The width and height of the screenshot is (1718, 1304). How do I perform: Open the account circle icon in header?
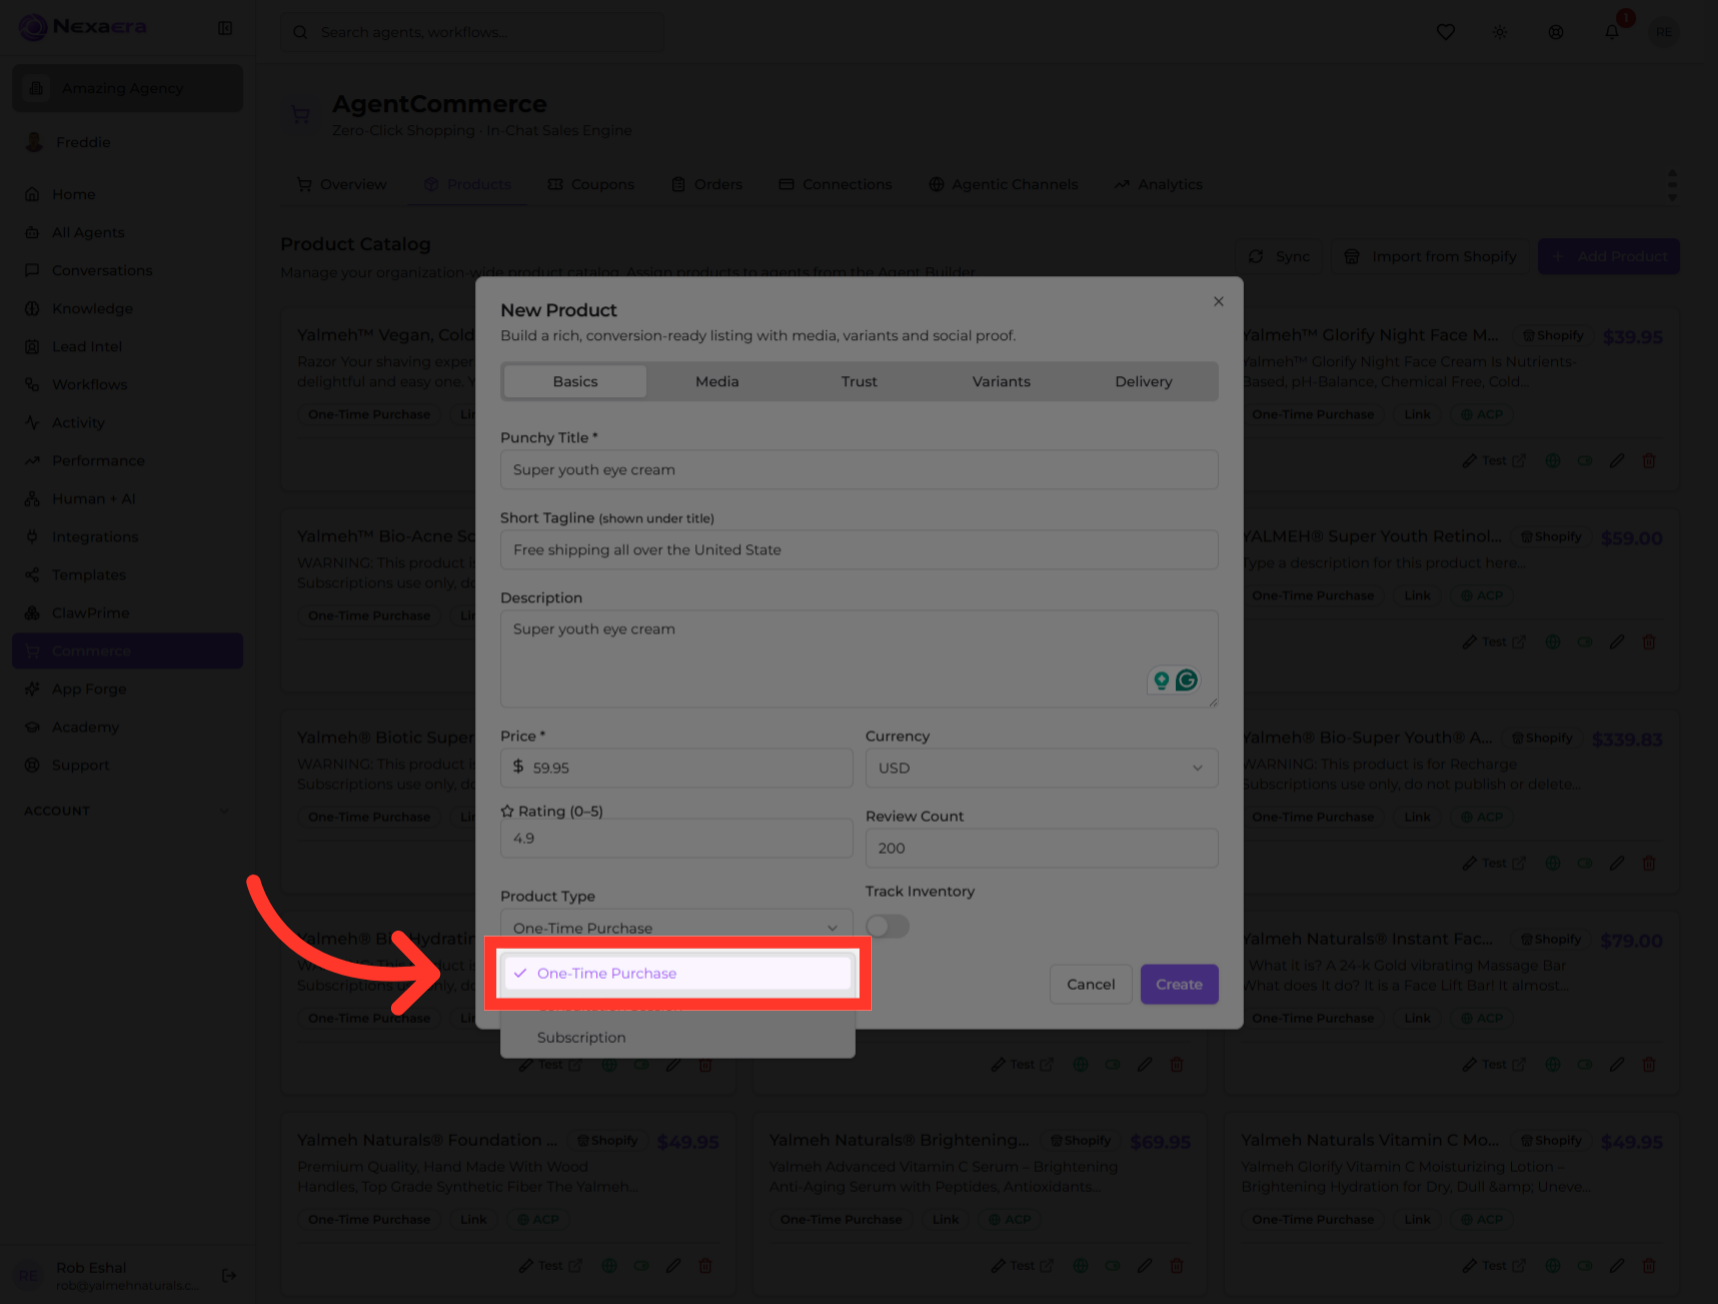pos(1556,32)
